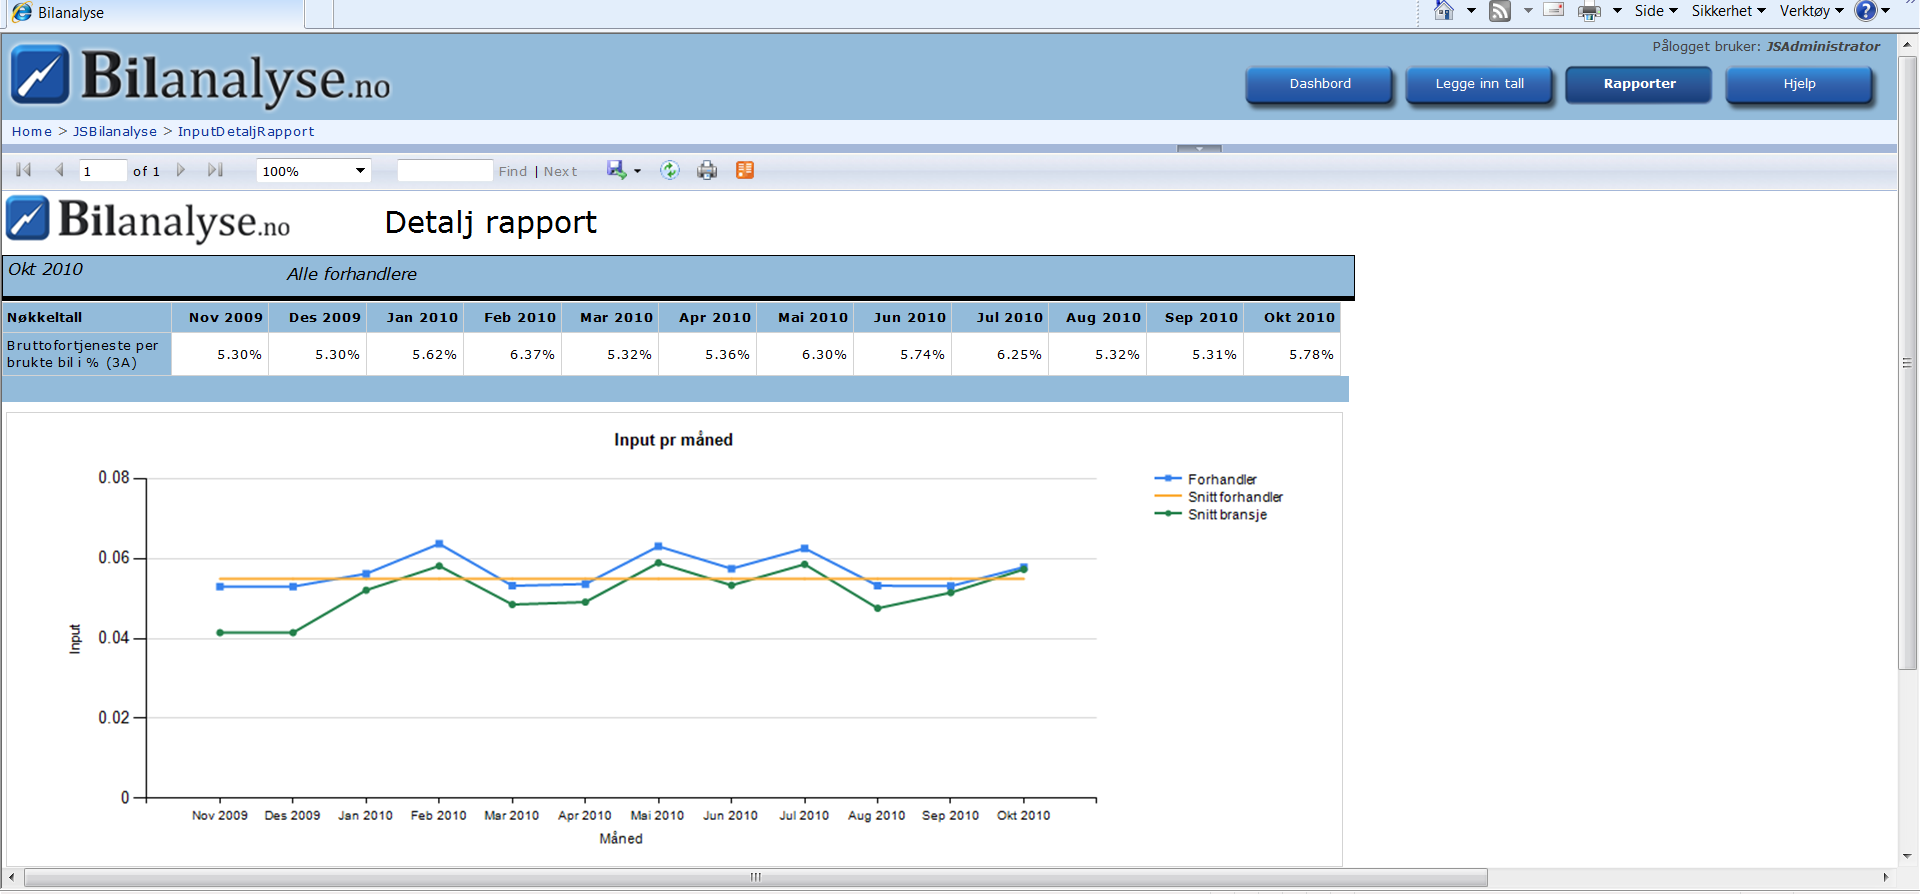1920x894 pixels.
Task: Jump to last report page
Action: coord(215,170)
